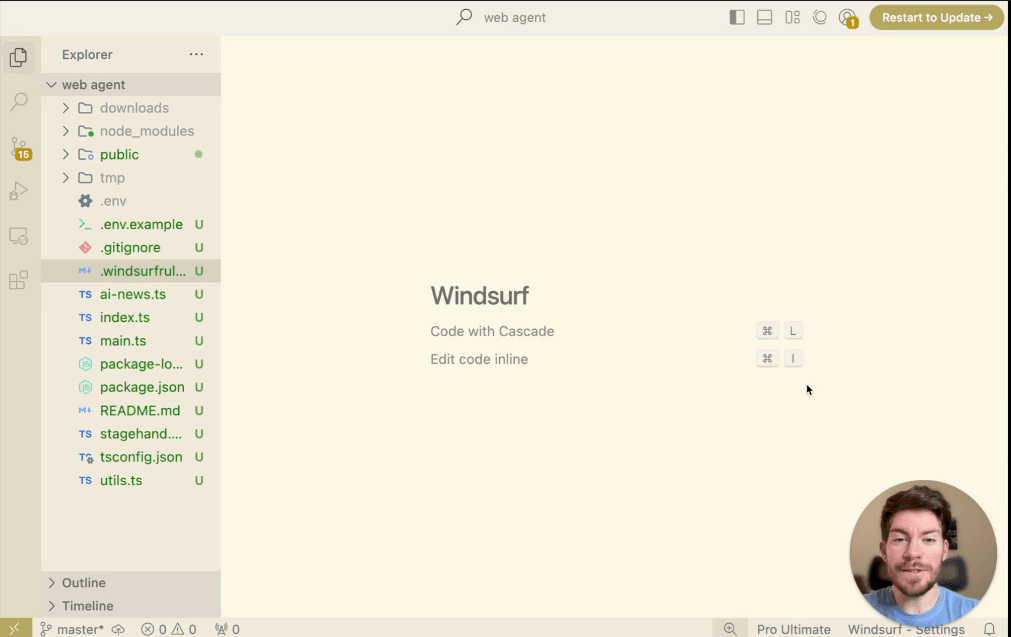Click the Cascade icon in title bar
The image size is (1011, 637).
point(820,17)
